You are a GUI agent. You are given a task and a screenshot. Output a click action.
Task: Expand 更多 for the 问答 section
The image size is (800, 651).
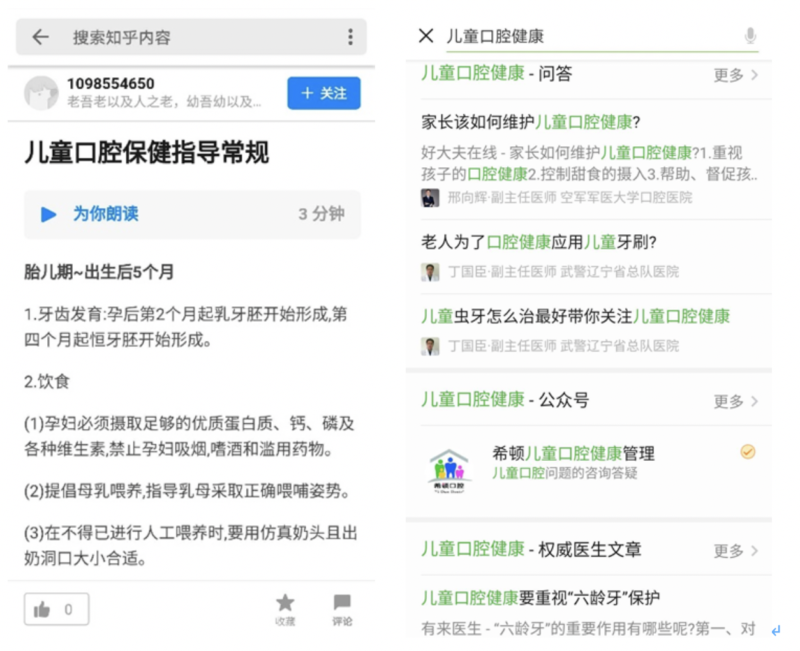736,75
